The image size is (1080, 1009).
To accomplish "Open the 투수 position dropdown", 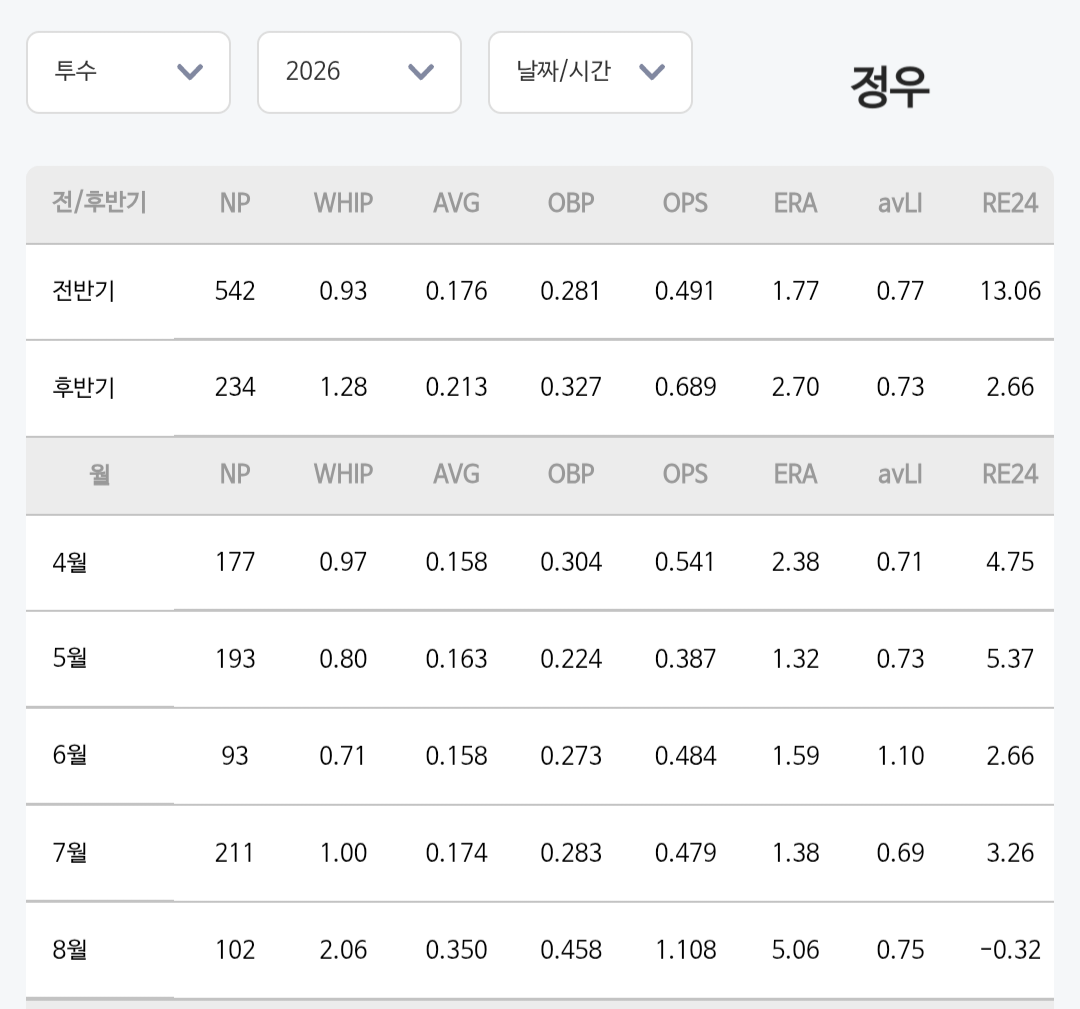I will click(128, 72).
